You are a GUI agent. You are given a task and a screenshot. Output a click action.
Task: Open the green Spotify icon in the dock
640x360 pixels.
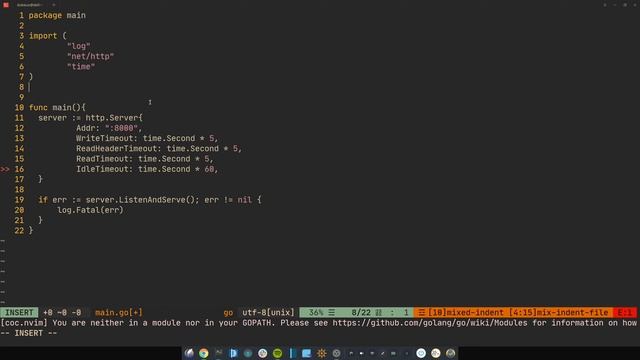click(277, 353)
